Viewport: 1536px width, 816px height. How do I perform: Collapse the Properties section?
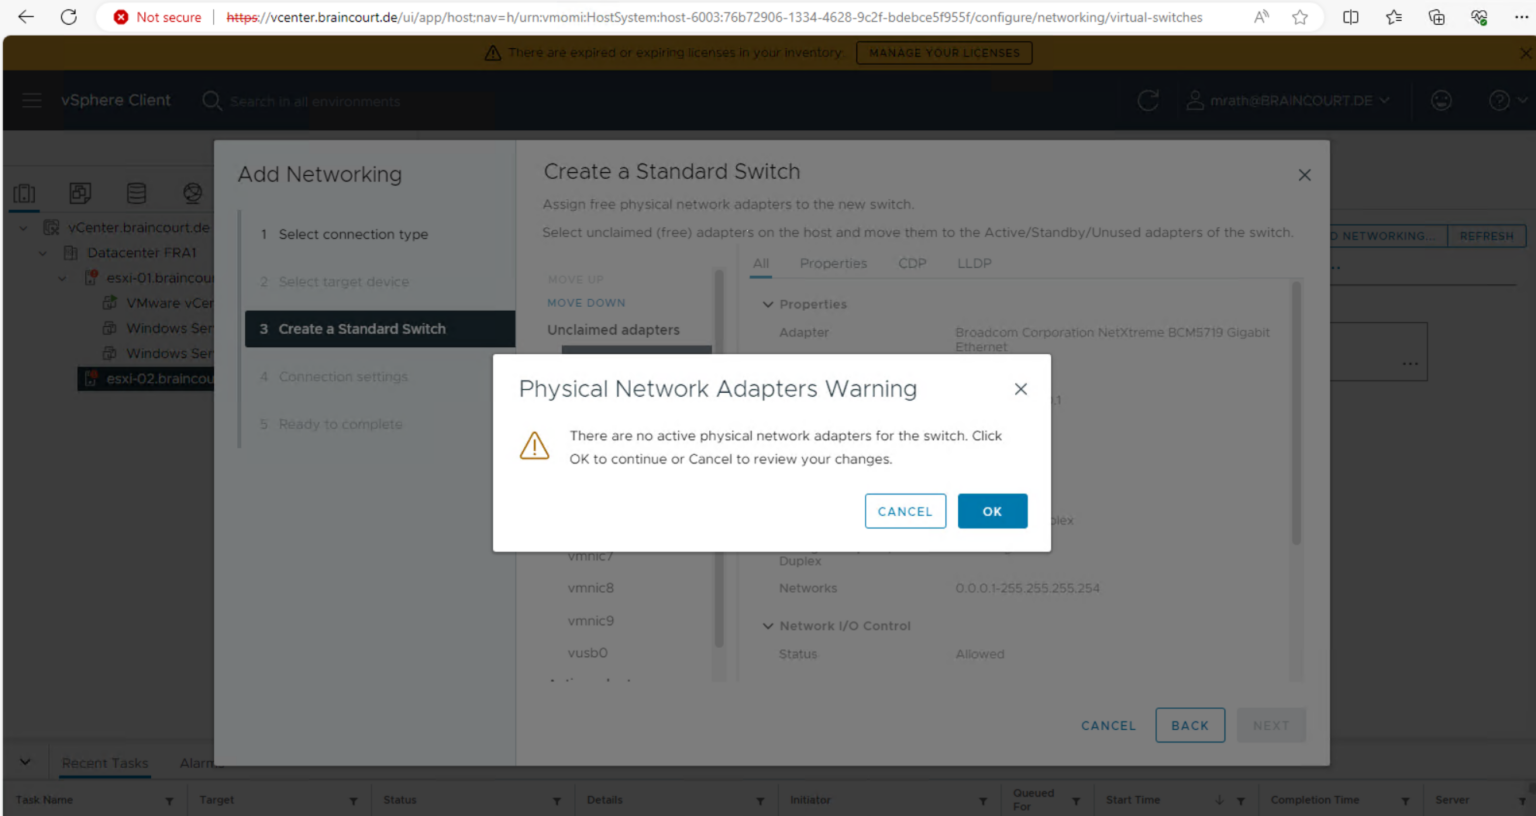click(768, 304)
